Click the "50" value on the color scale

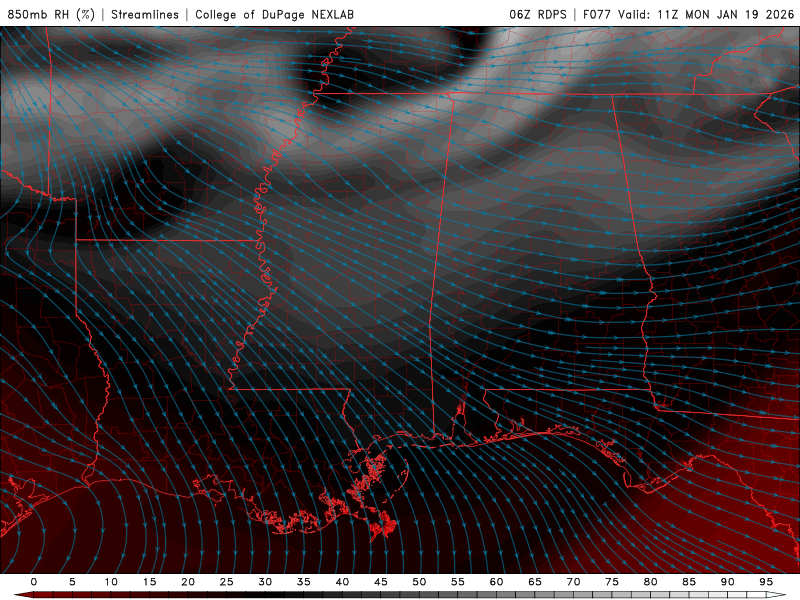[419, 582]
